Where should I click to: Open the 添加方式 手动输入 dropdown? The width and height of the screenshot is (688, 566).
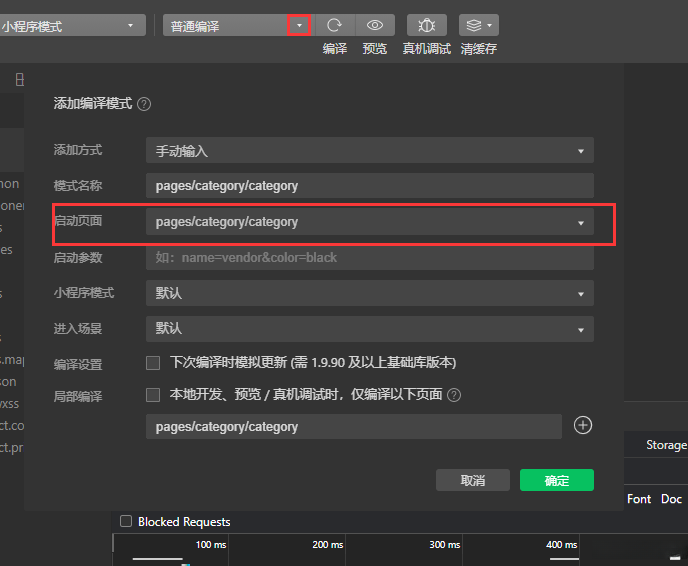pyautogui.click(x=369, y=150)
